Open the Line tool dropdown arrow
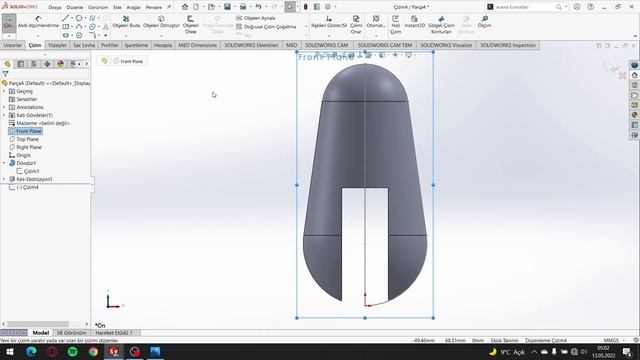 pyautogui.click(x=72, y=18)
